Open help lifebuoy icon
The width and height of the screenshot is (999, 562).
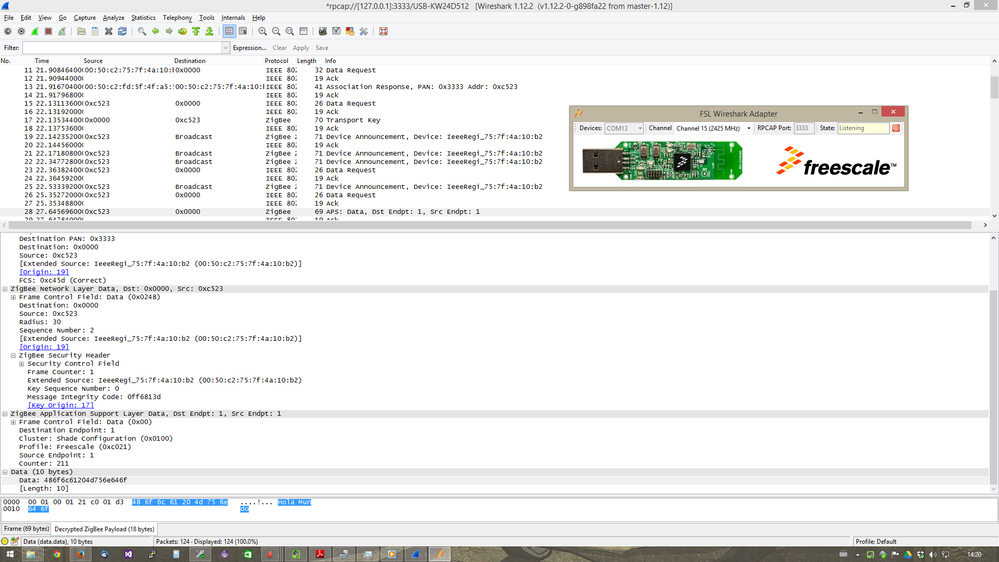(384, 31)
